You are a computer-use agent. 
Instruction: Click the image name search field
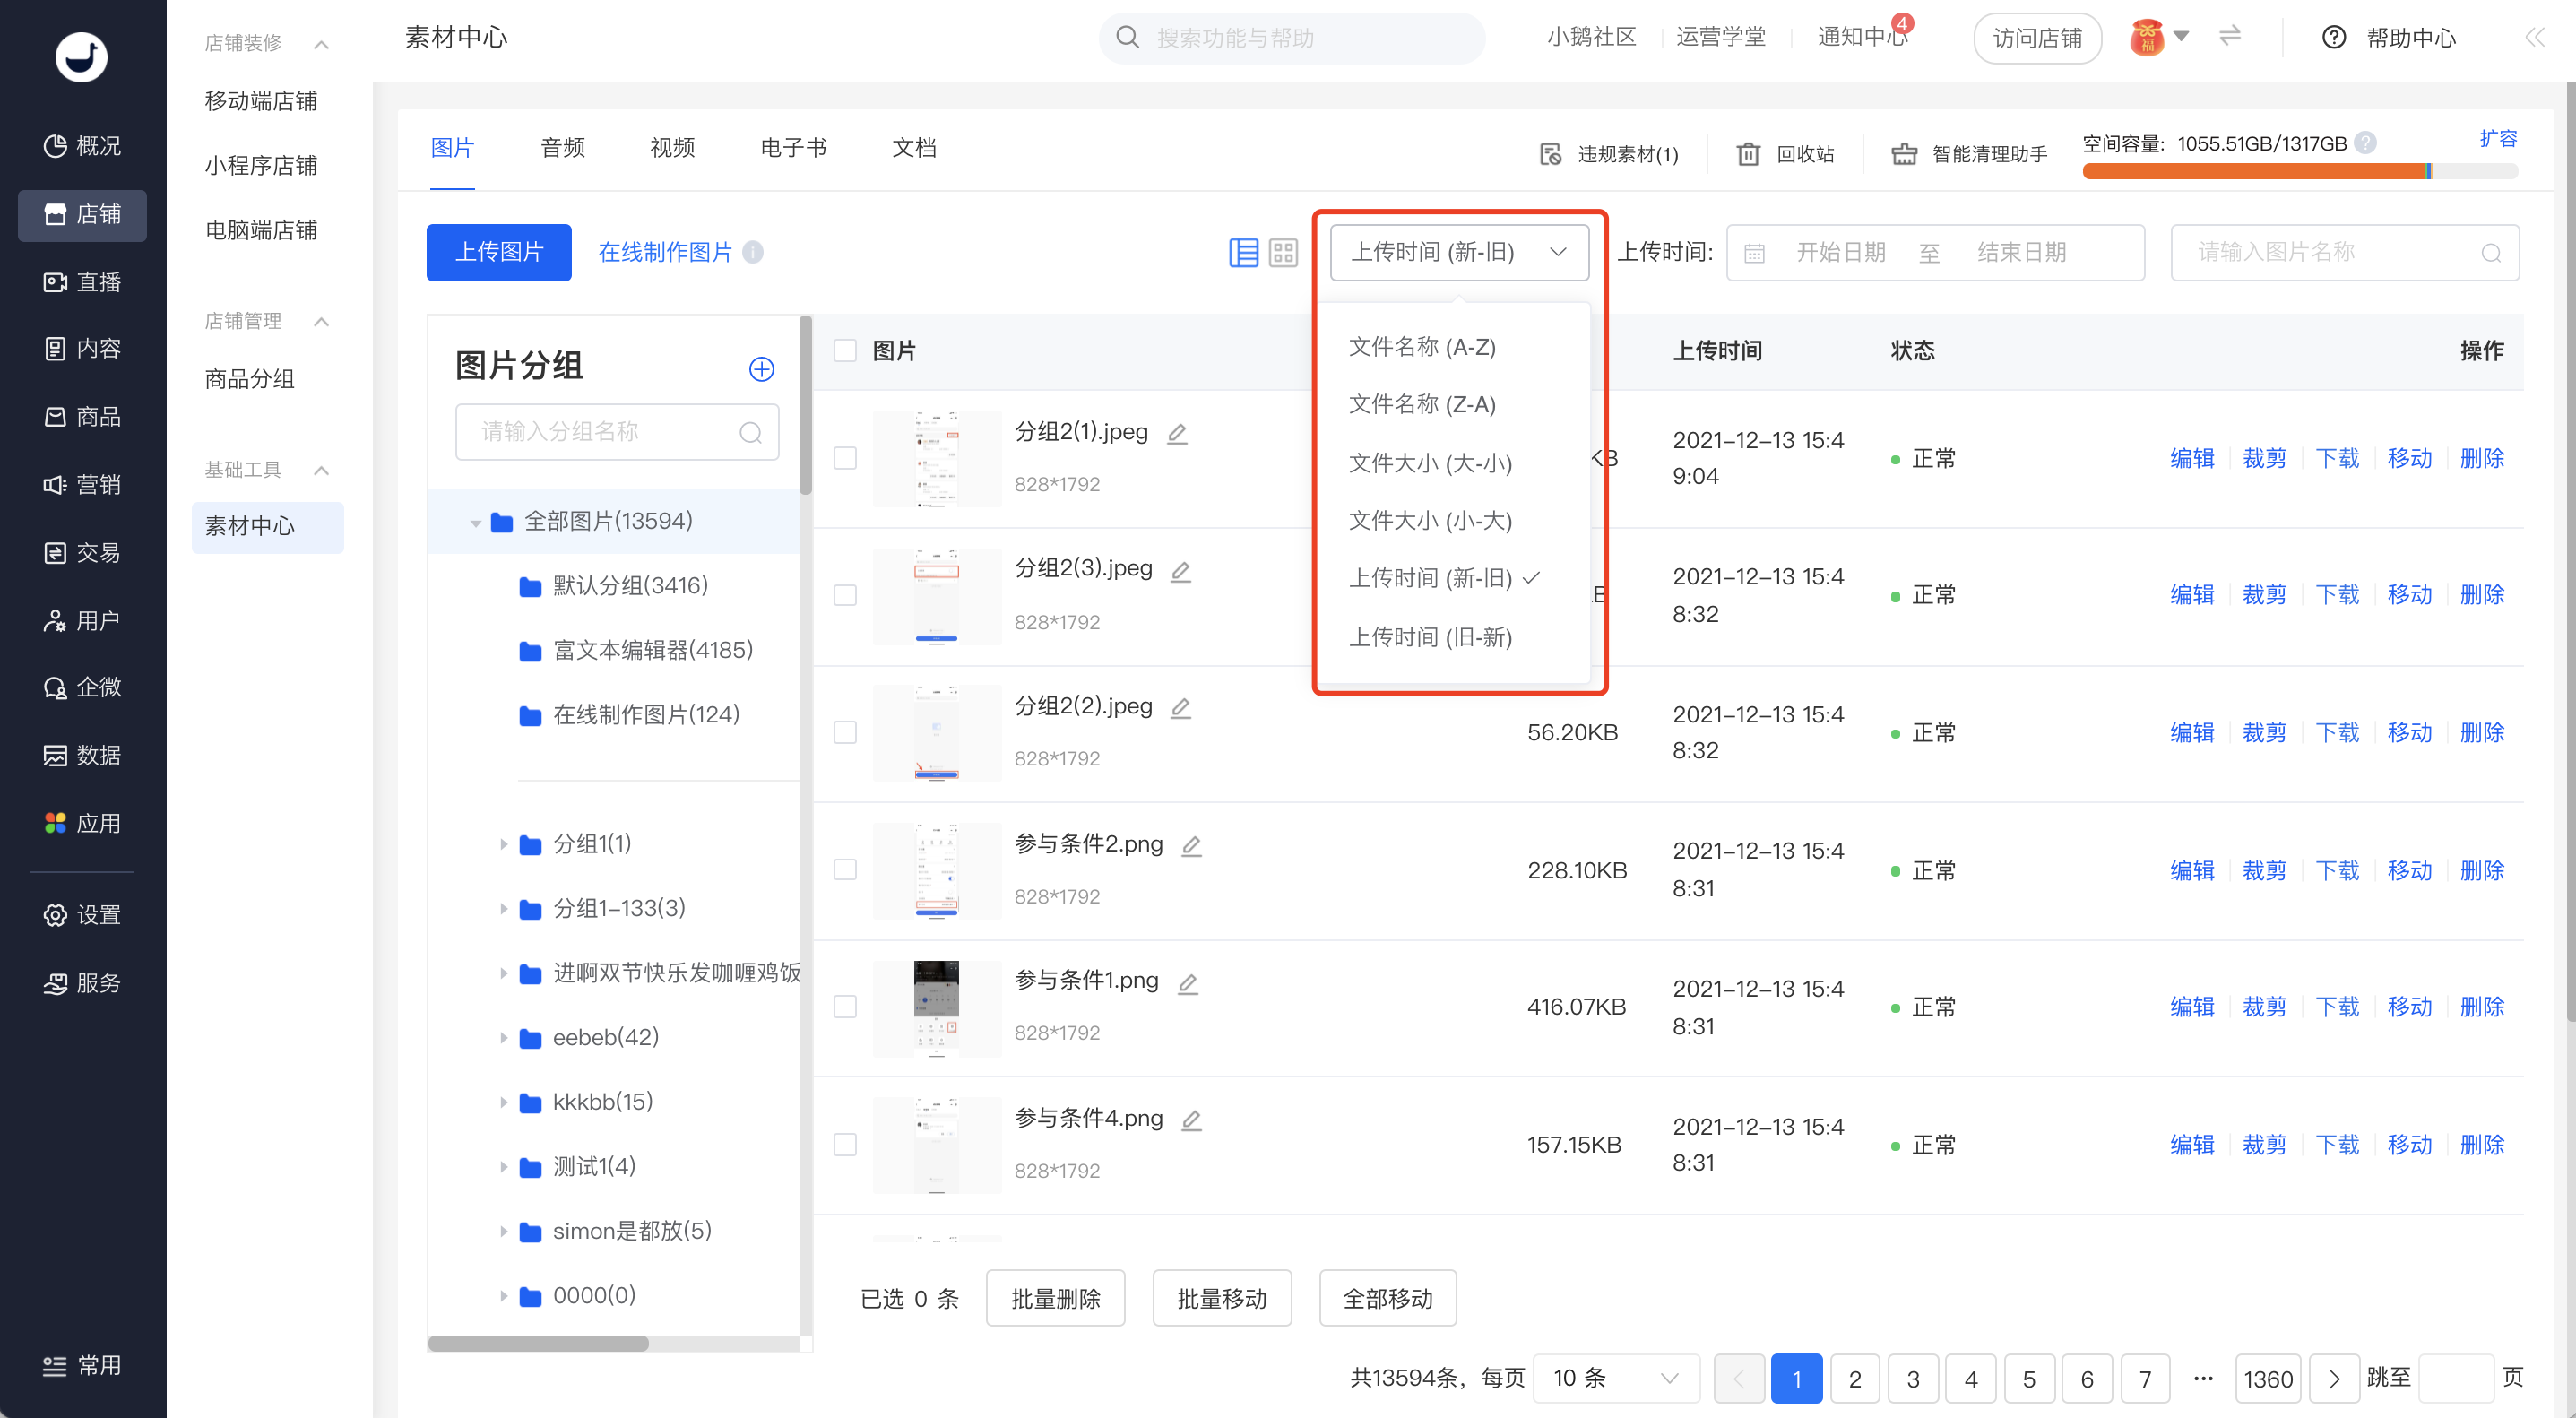(x=2345, y=252)
